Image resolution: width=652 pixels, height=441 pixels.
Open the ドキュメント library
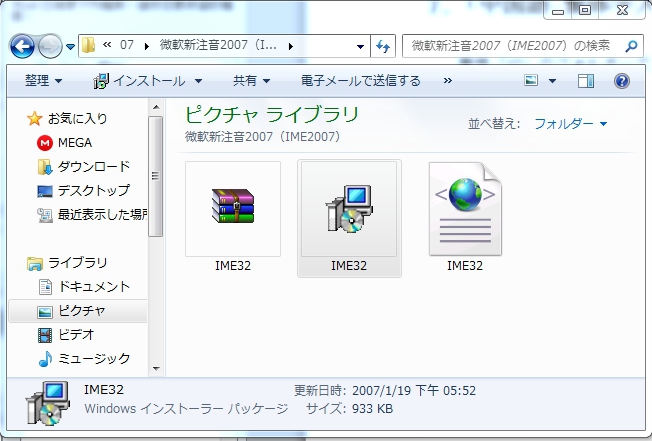[84, 287]
